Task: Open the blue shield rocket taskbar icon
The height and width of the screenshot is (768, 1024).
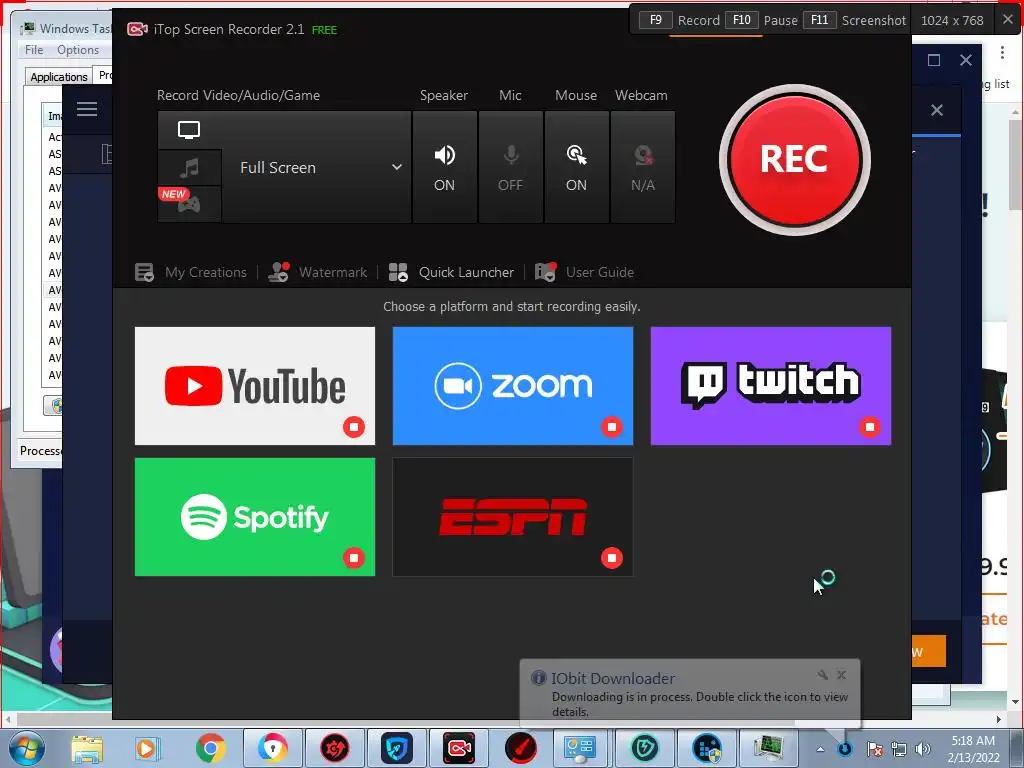Action: pyautogui.click(x=396, y=748)
